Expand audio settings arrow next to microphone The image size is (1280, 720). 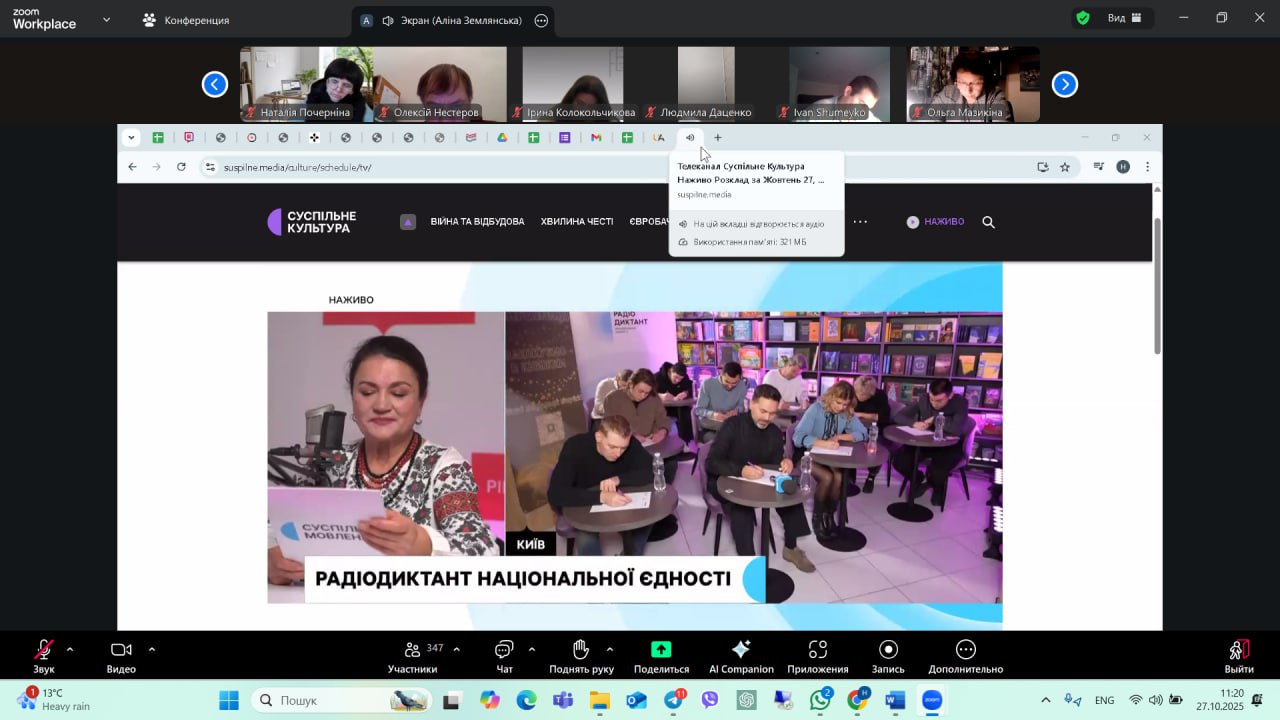point(70,649)
